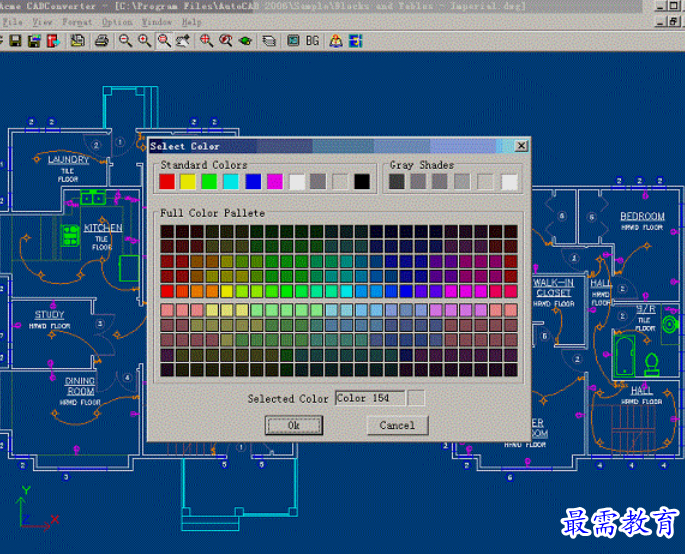Open the Help menu
The image size is (685, 554).
192,22
